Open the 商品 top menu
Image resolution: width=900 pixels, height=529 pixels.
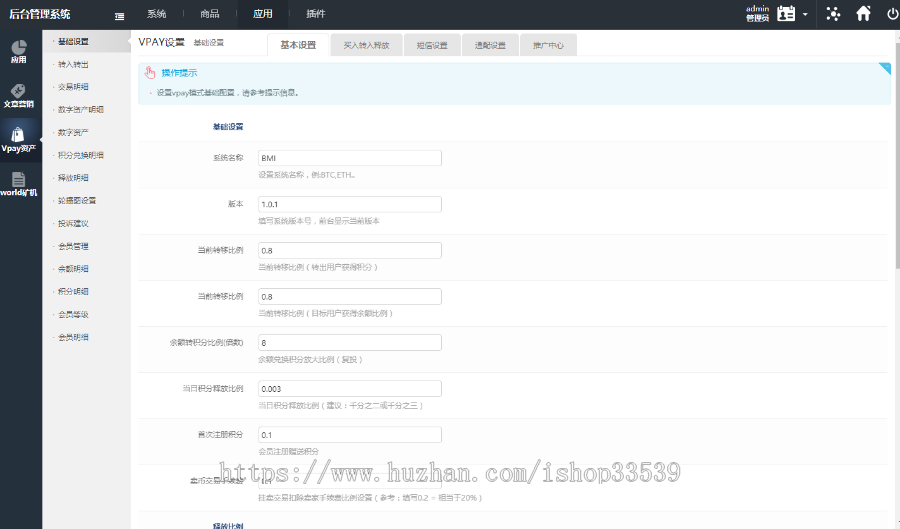pyautogui.click(x=210, y=14)
